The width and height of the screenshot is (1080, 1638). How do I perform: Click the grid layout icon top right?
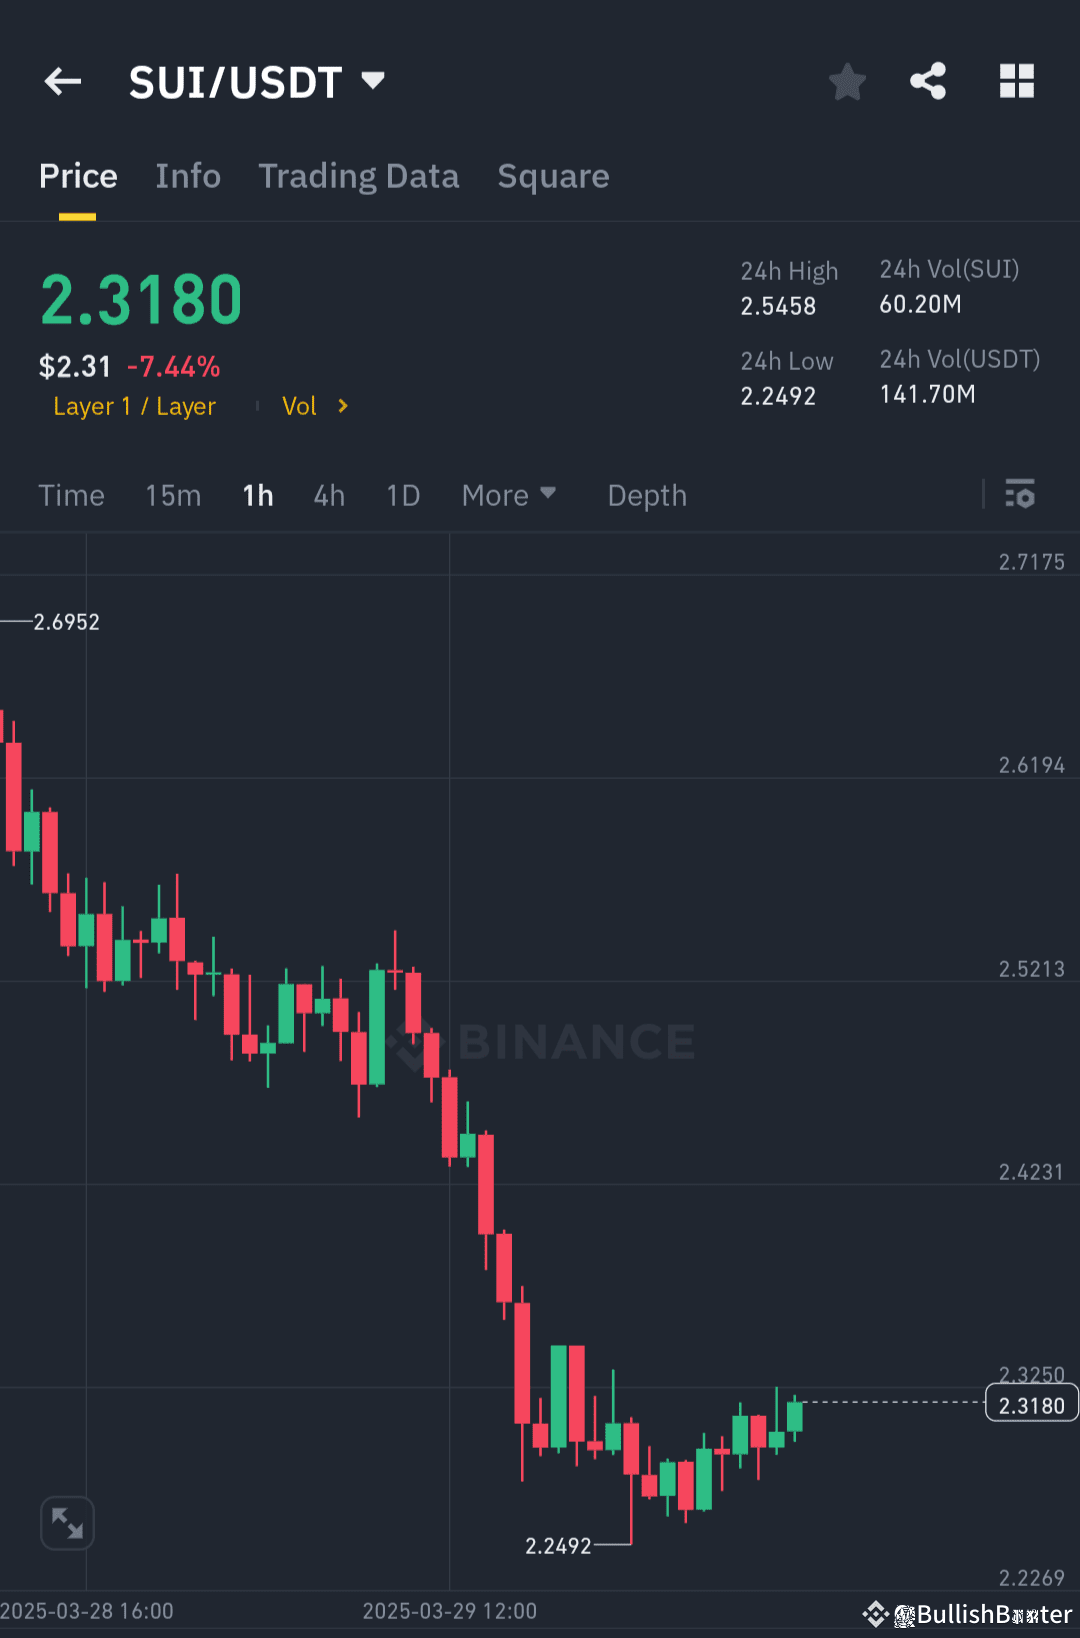[x=1017, y=82]
